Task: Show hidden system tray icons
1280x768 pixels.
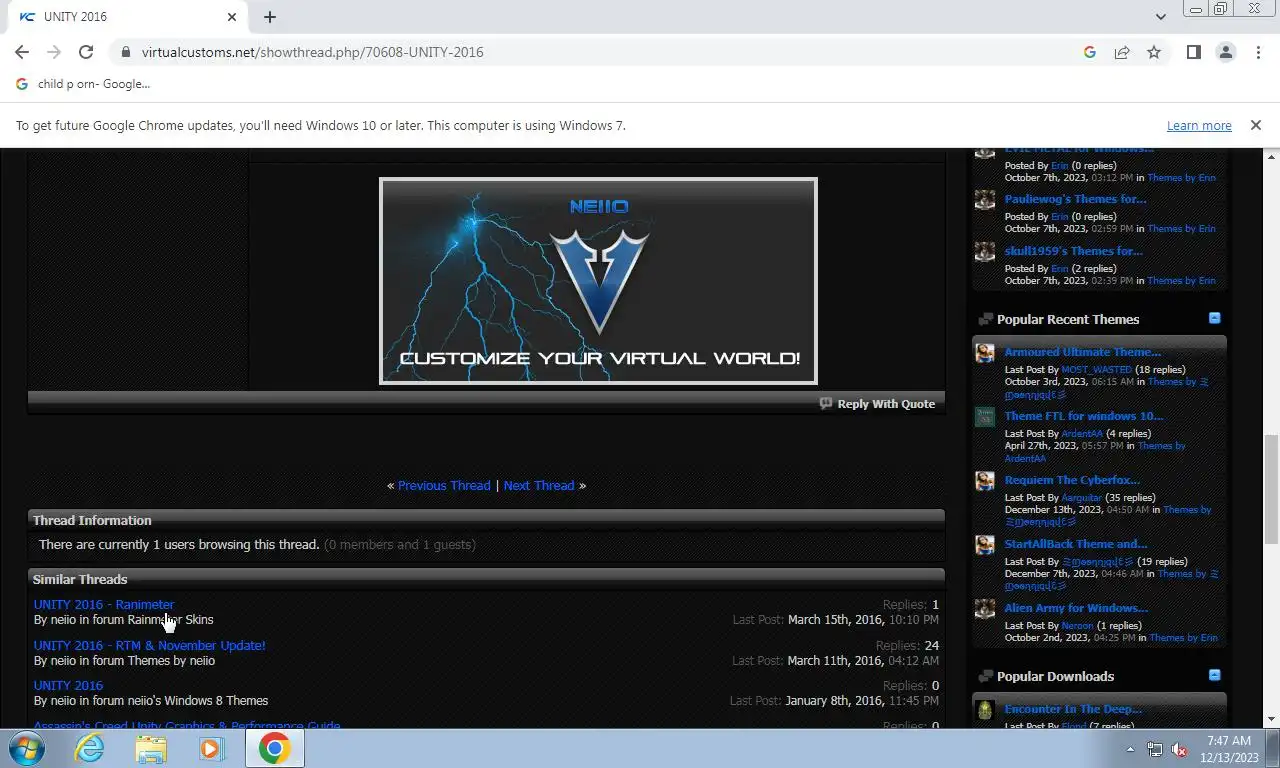Action: (x=1131, y=749)
